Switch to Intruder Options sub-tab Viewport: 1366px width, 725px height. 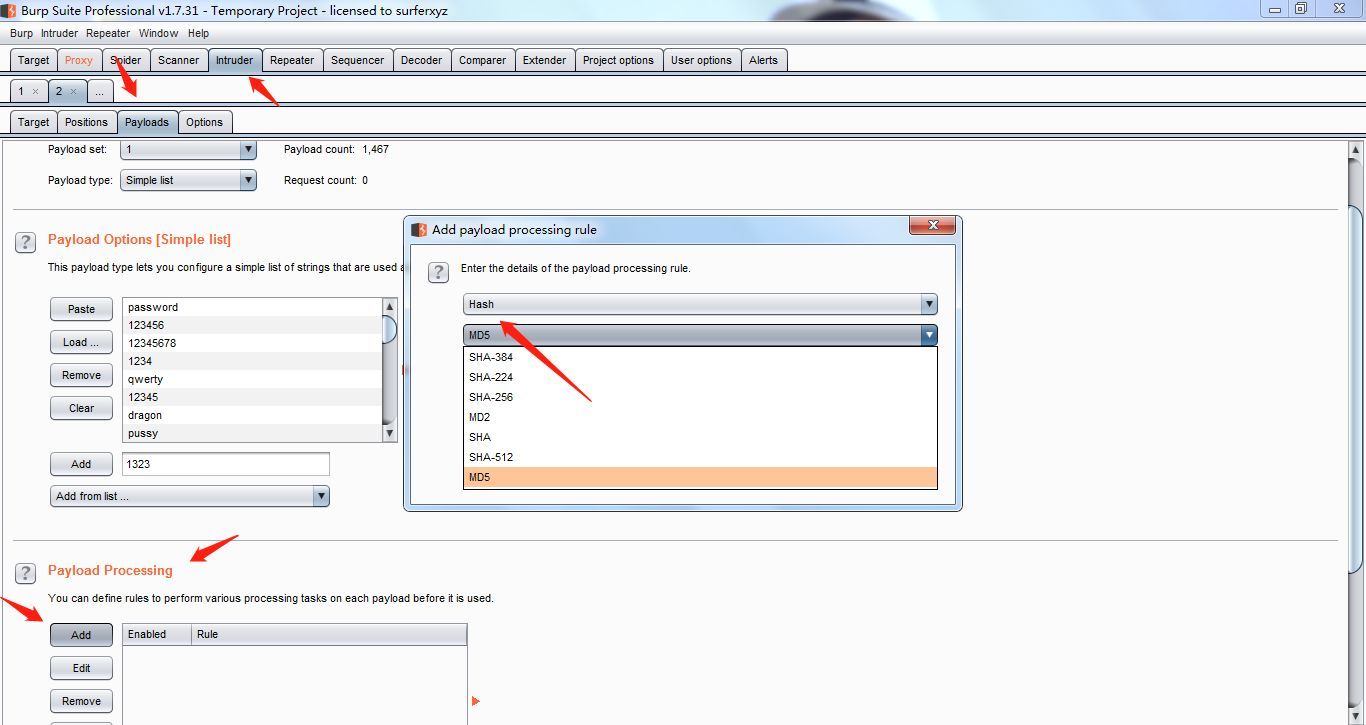[204, 122]
